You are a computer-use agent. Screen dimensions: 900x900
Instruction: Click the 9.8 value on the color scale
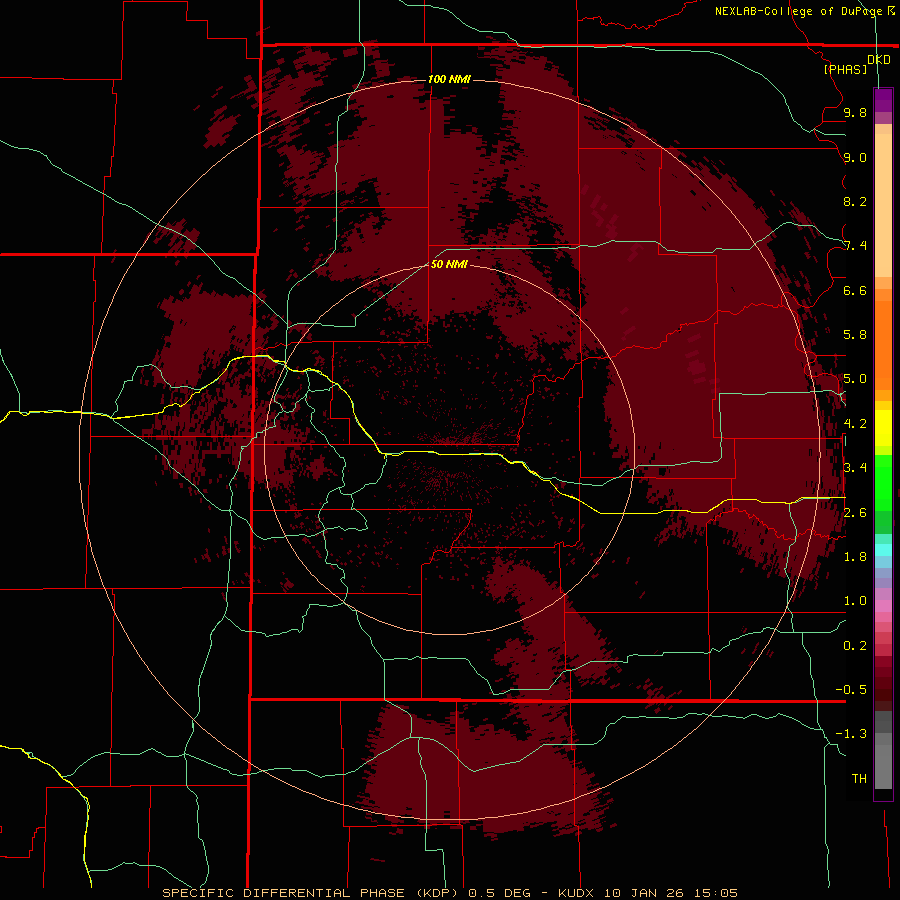pos(855,112)
